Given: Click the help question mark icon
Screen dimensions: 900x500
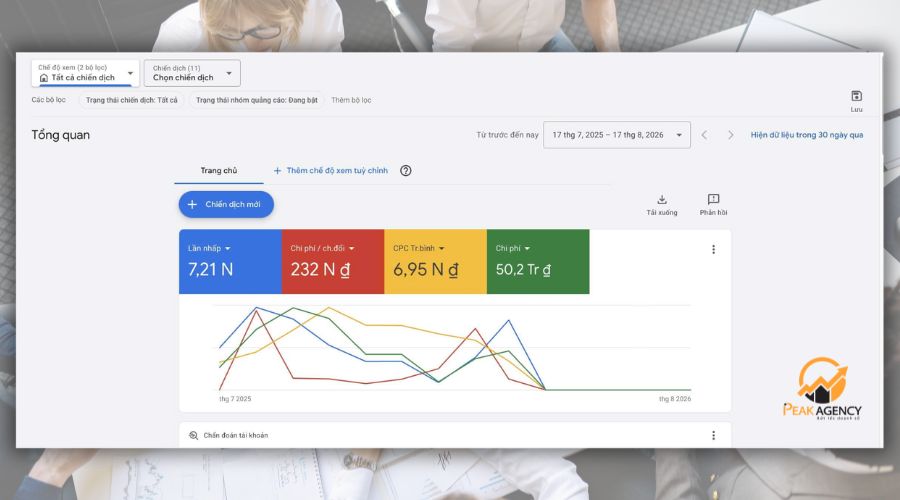Looking at the screenshot, I should [406, 170].
